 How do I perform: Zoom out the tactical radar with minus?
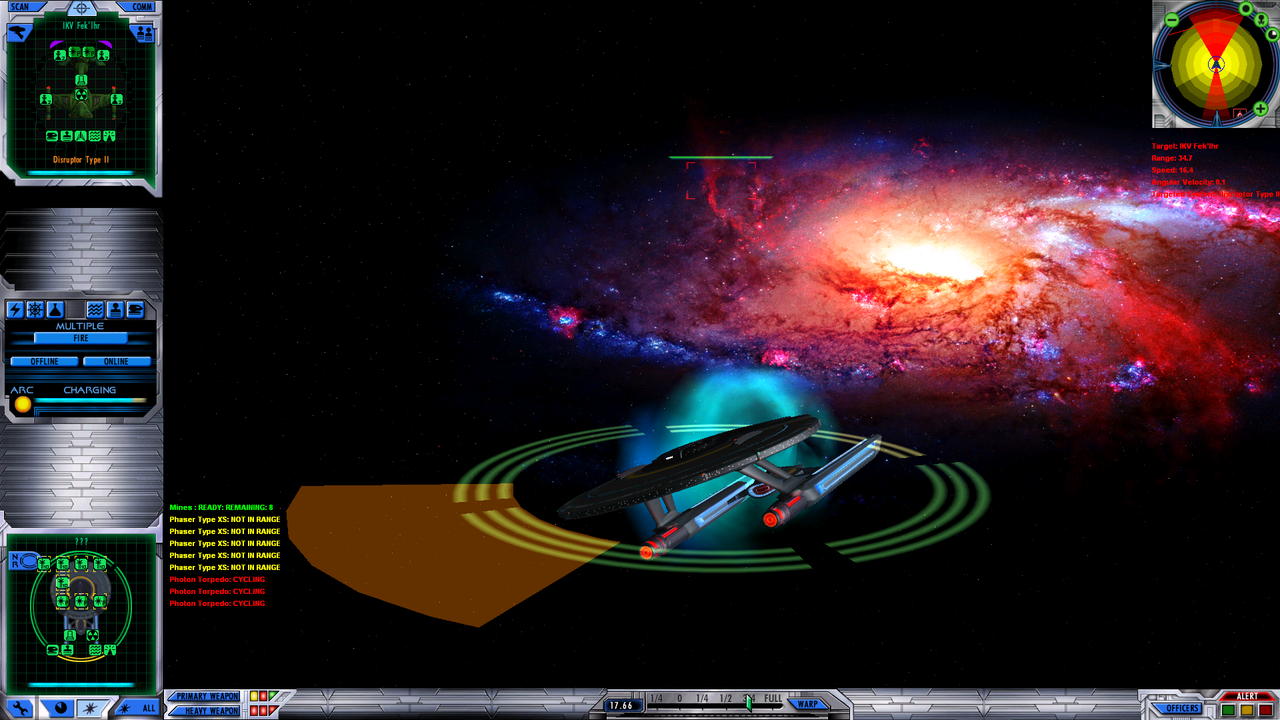click(1172, 20)
